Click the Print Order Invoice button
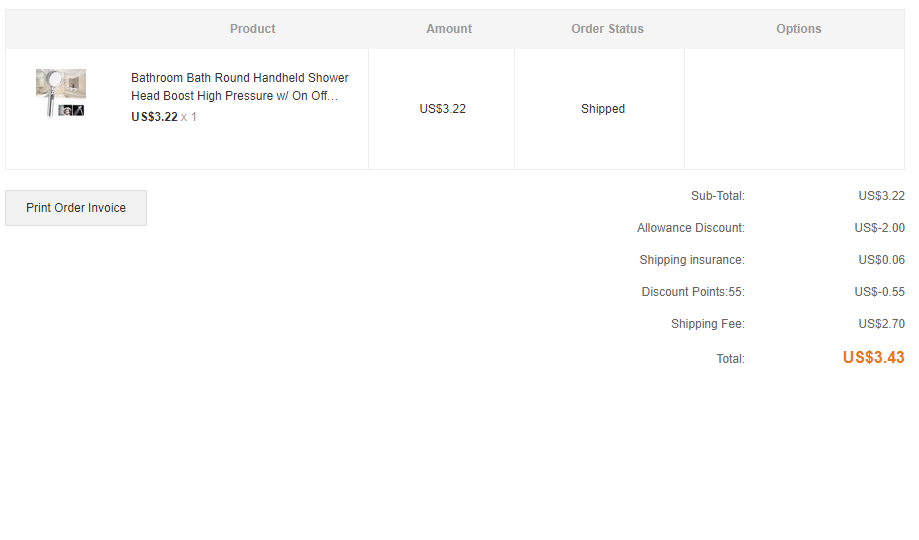 point(76,208)
